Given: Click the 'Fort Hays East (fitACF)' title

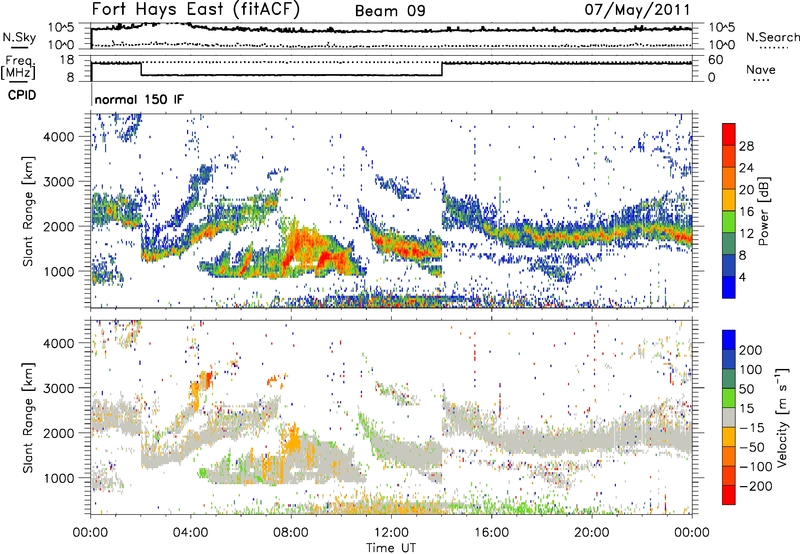Looking at the screenshot, I should pos(196,9).
